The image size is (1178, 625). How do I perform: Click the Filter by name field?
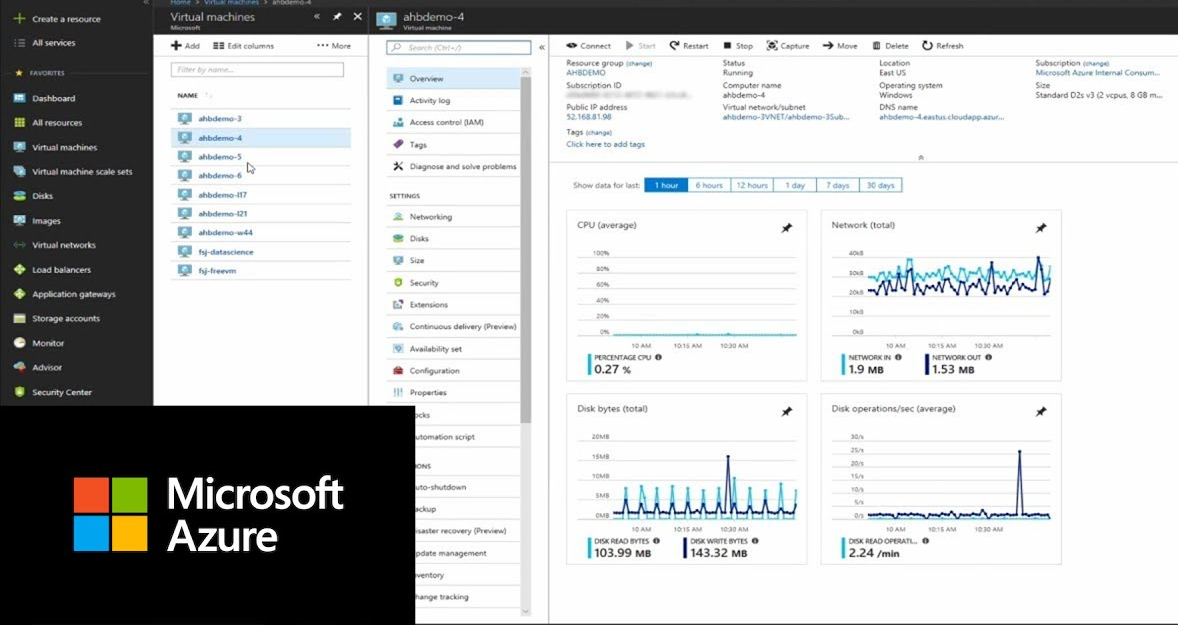[257, 70]
